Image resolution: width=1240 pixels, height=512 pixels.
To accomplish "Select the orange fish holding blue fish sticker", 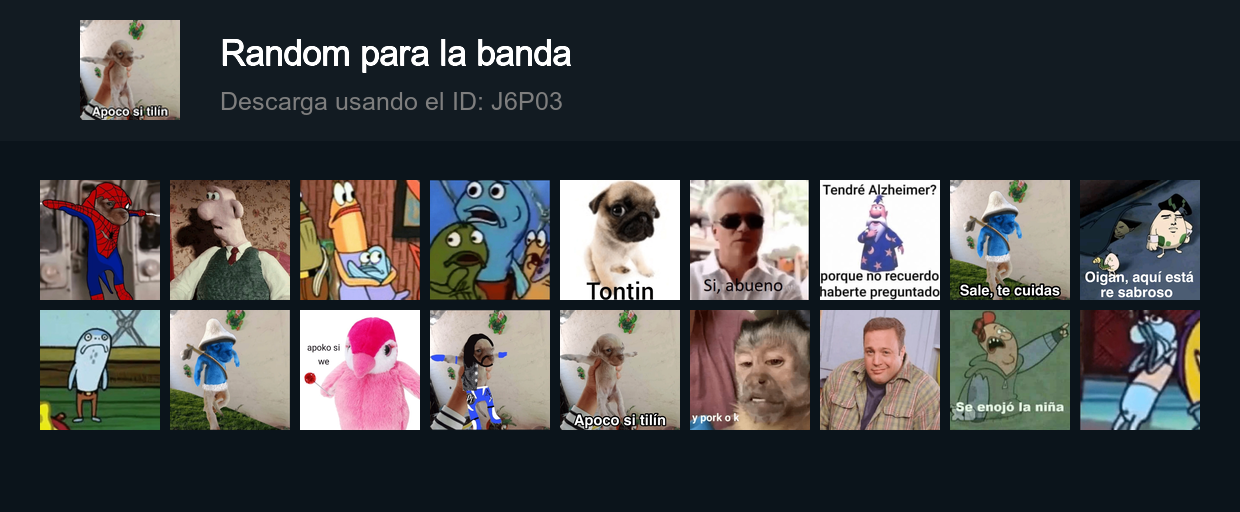I will 360,240.
